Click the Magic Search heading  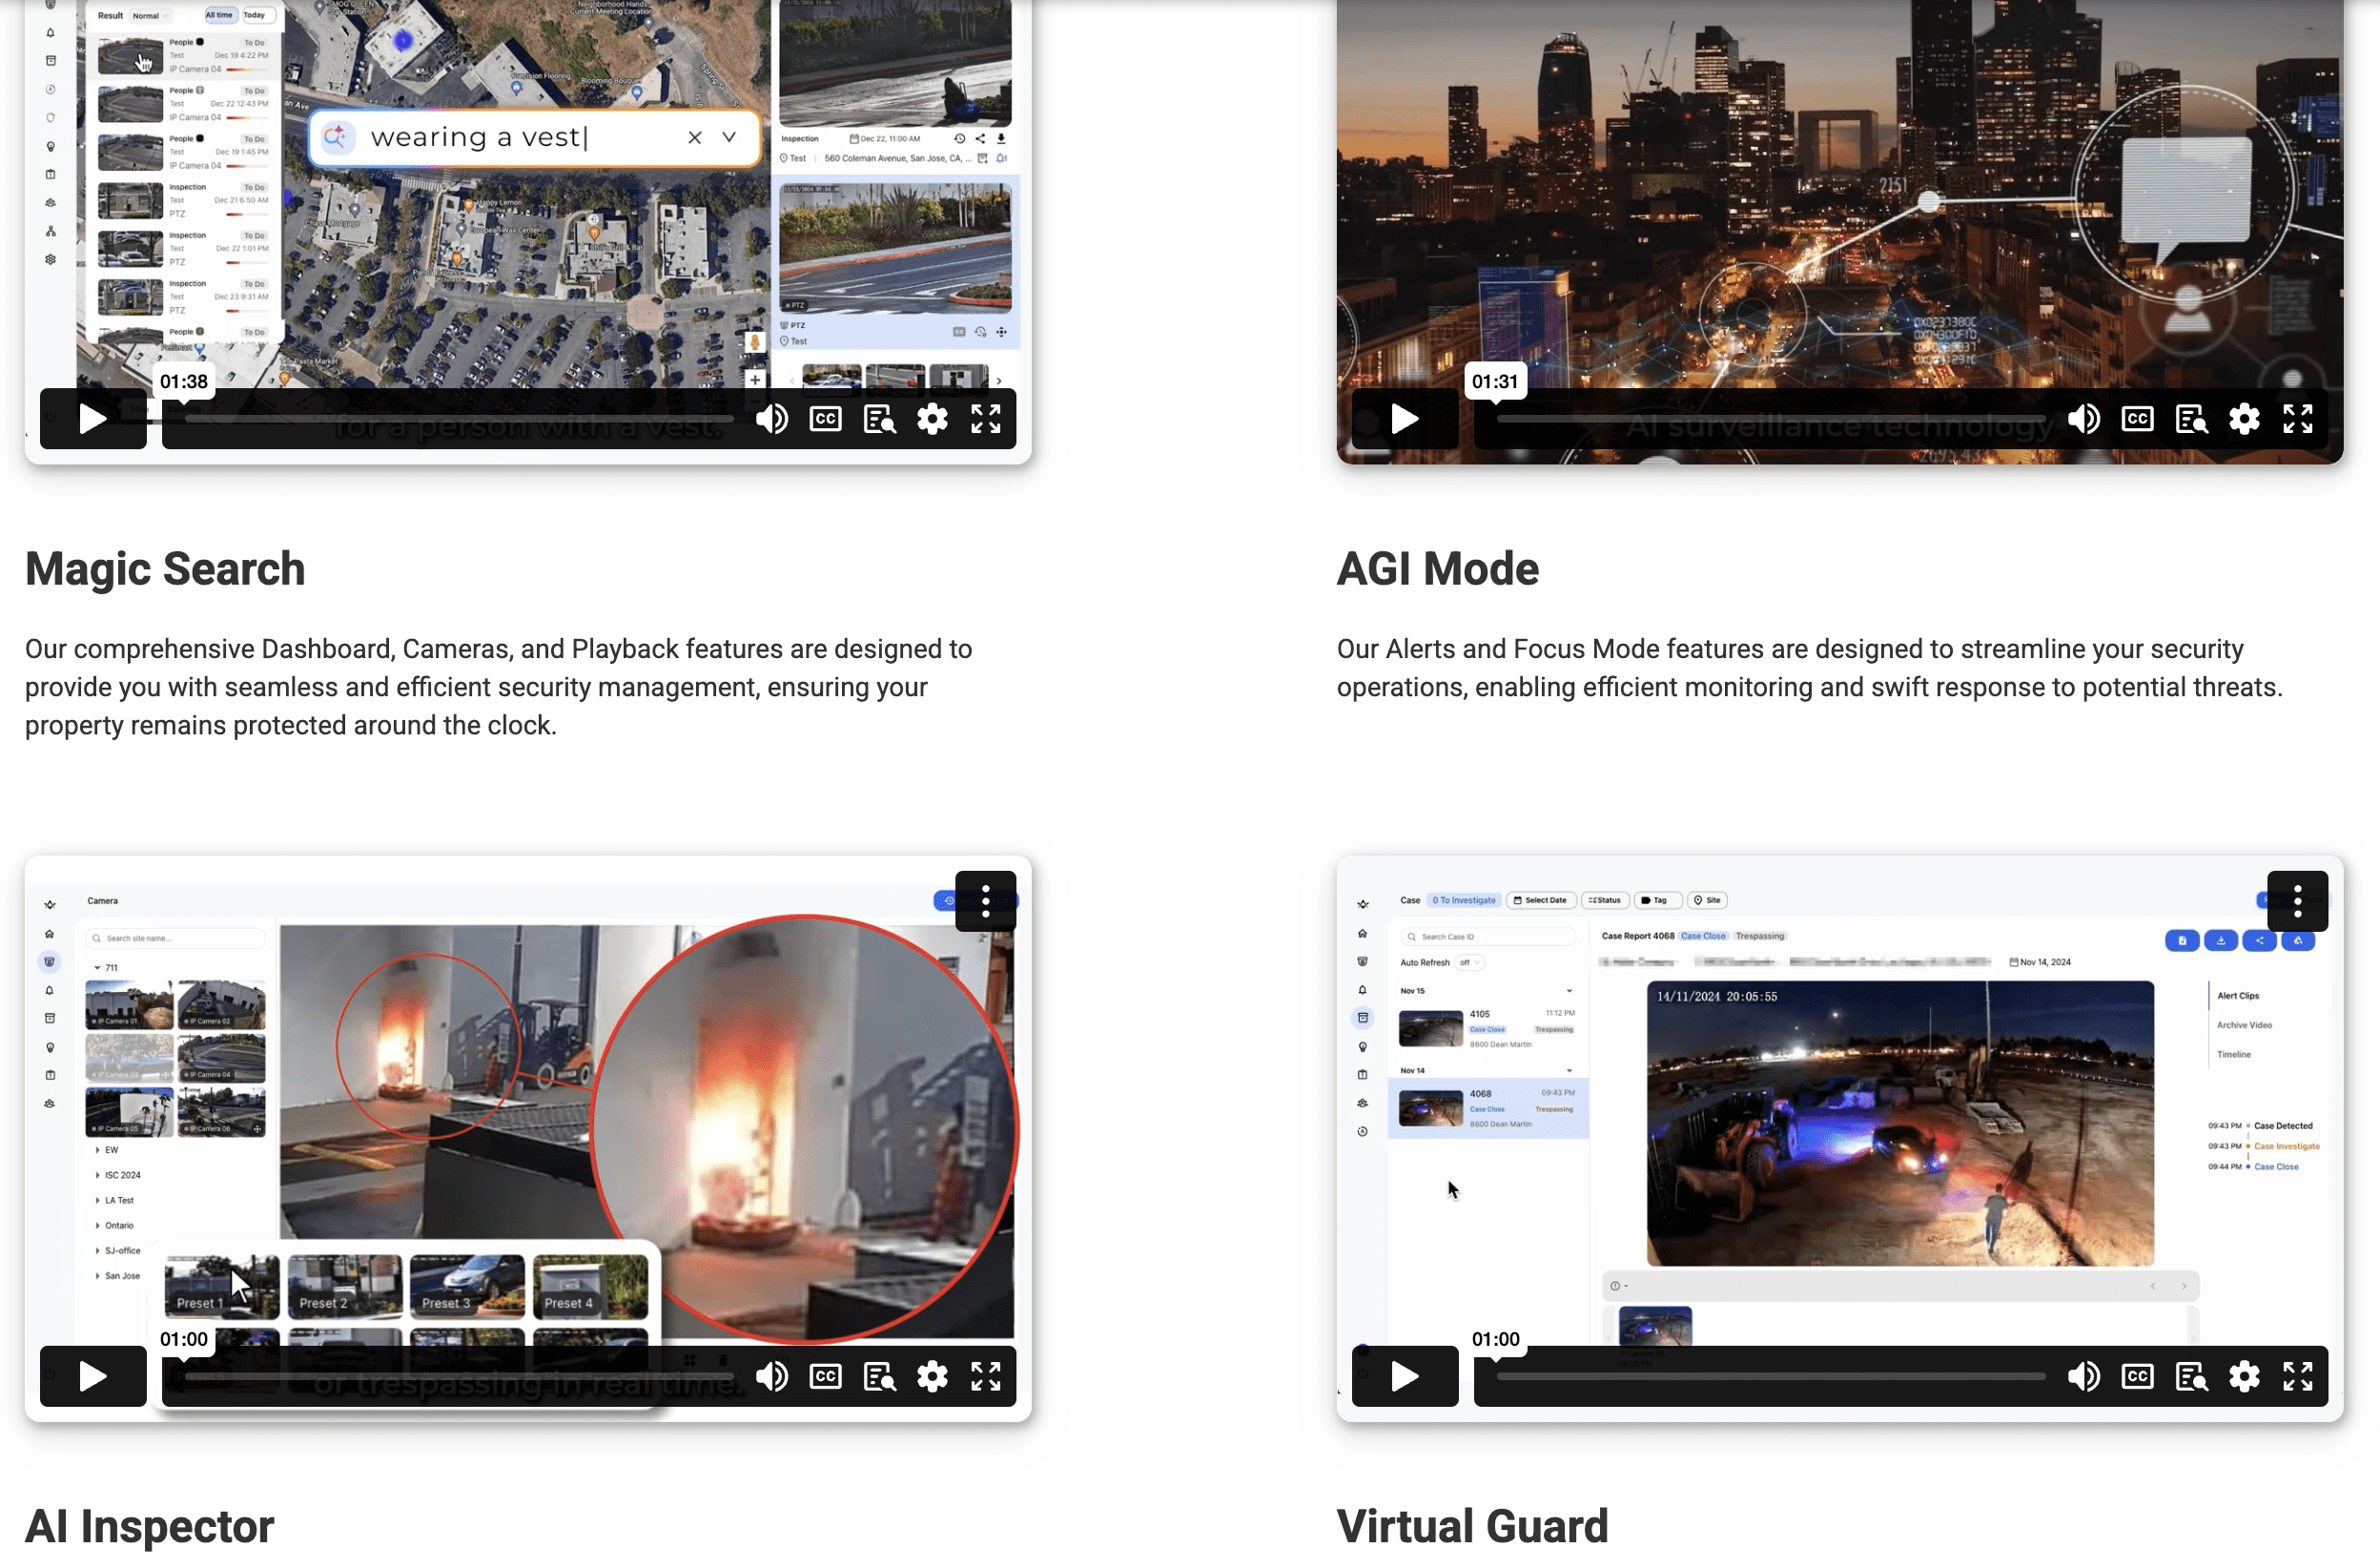(165, 569)
